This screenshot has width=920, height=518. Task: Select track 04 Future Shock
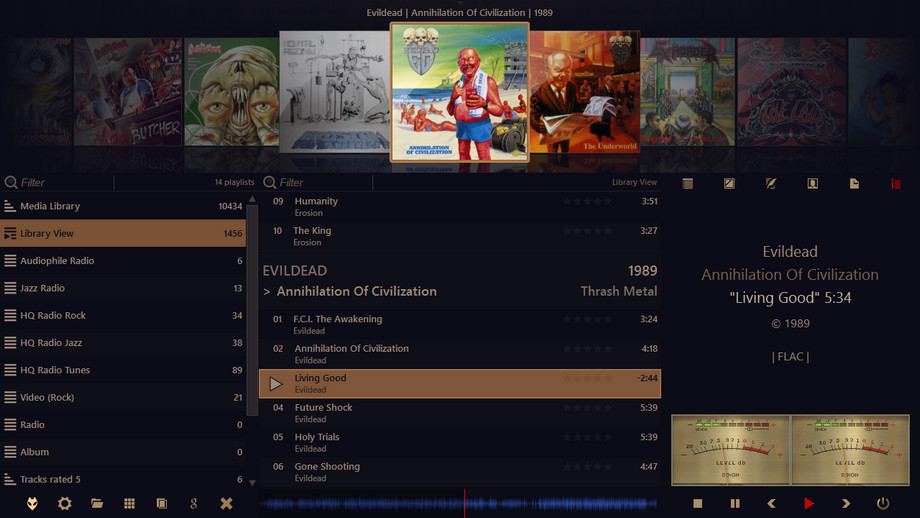click(460, 413)
